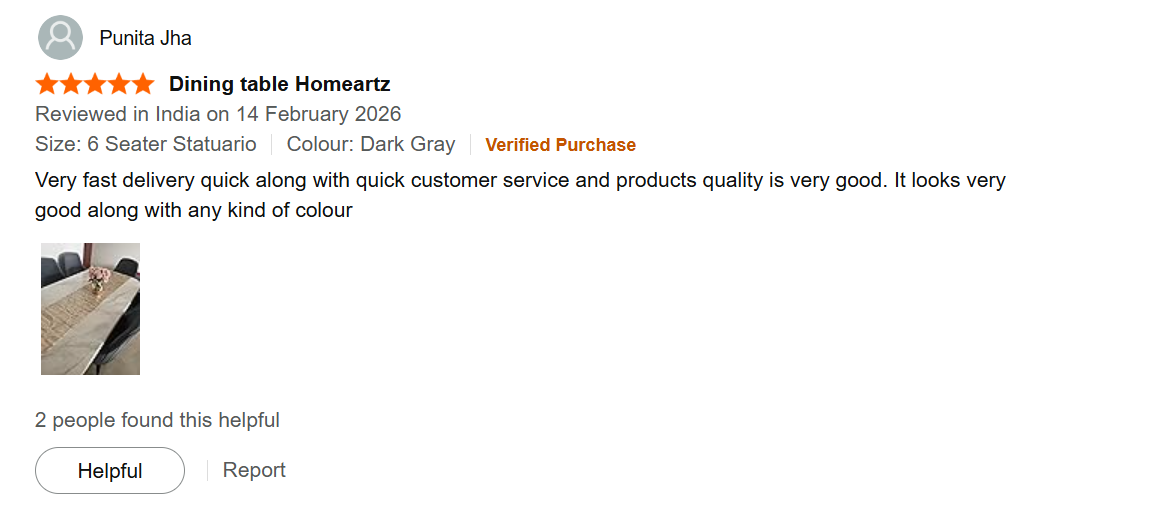Click the fourth orange rating star

pos(119,83)
